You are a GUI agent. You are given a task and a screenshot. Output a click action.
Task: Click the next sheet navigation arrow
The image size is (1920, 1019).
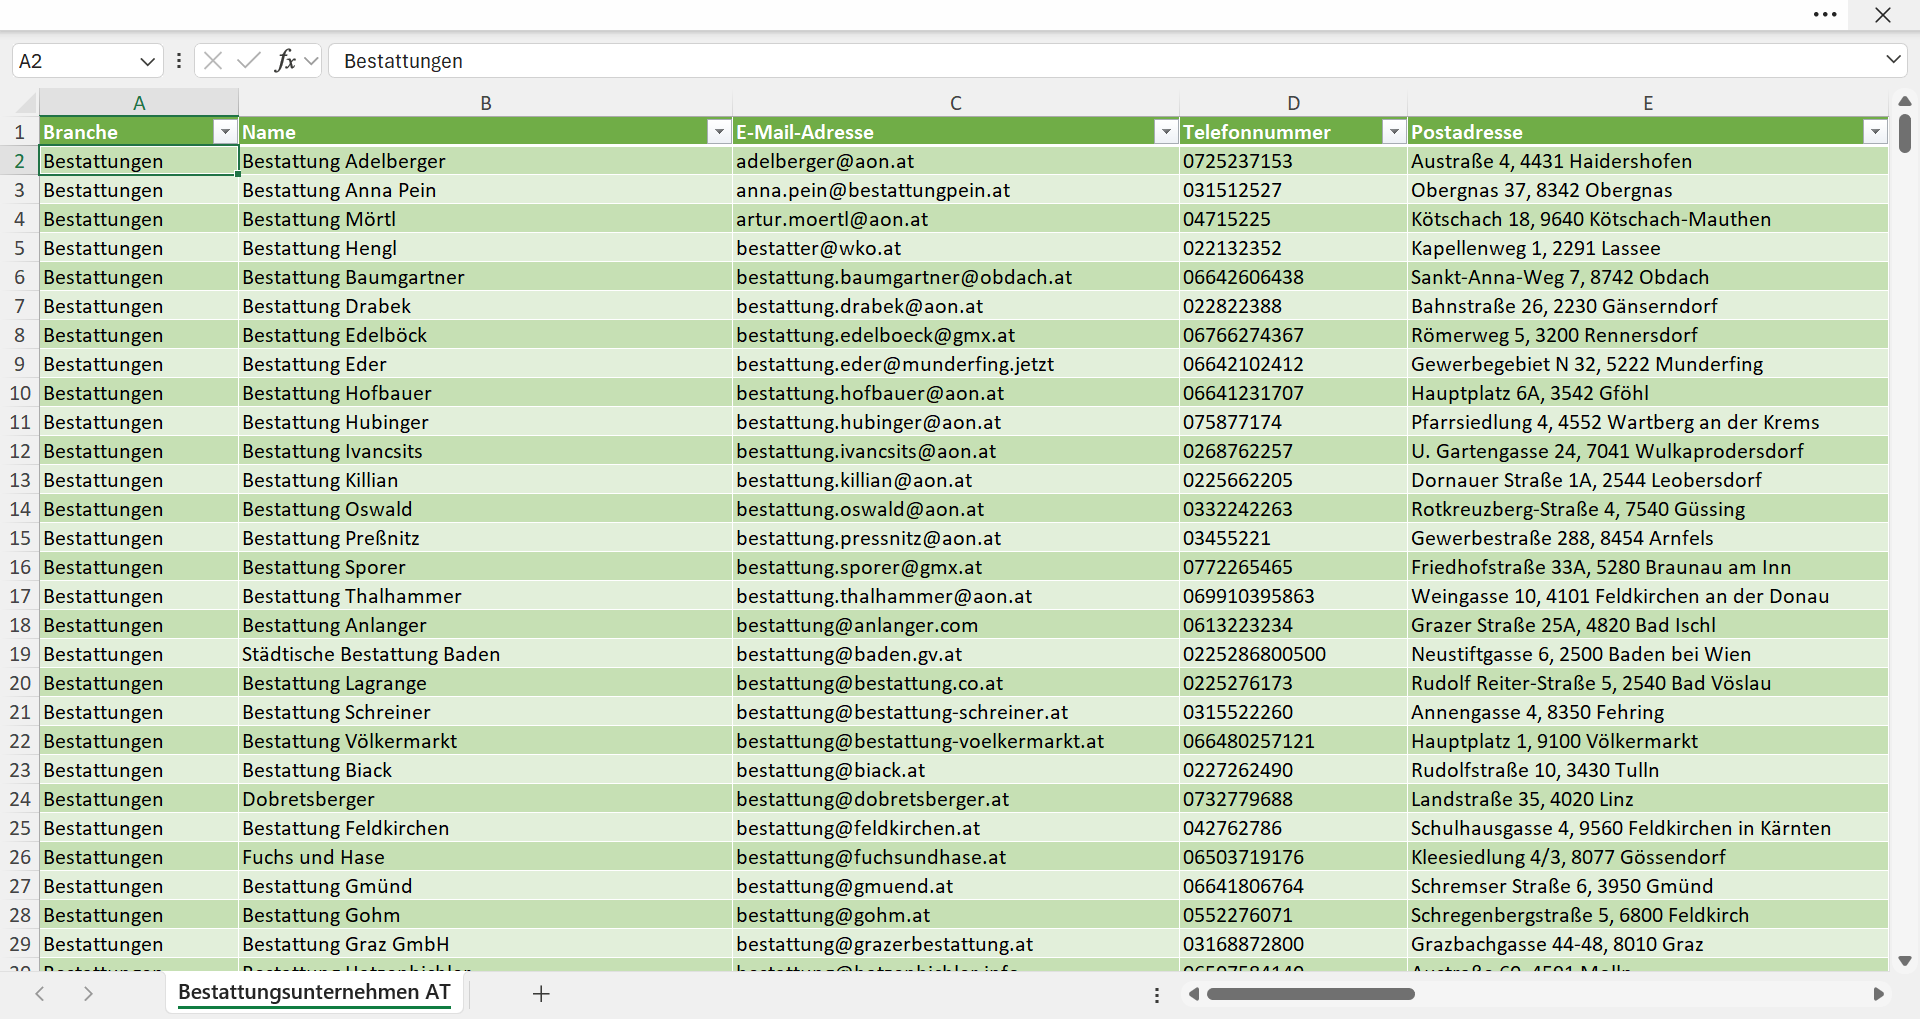(88, 994)
